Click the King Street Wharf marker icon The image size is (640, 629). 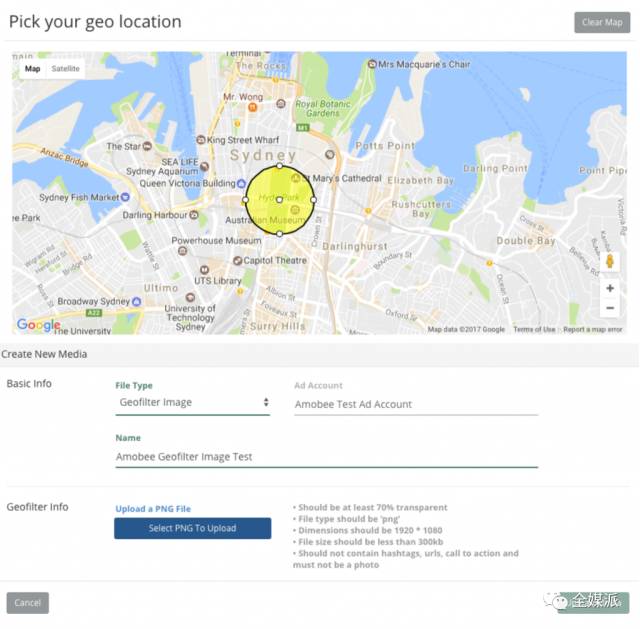click(x=200, y=140)
